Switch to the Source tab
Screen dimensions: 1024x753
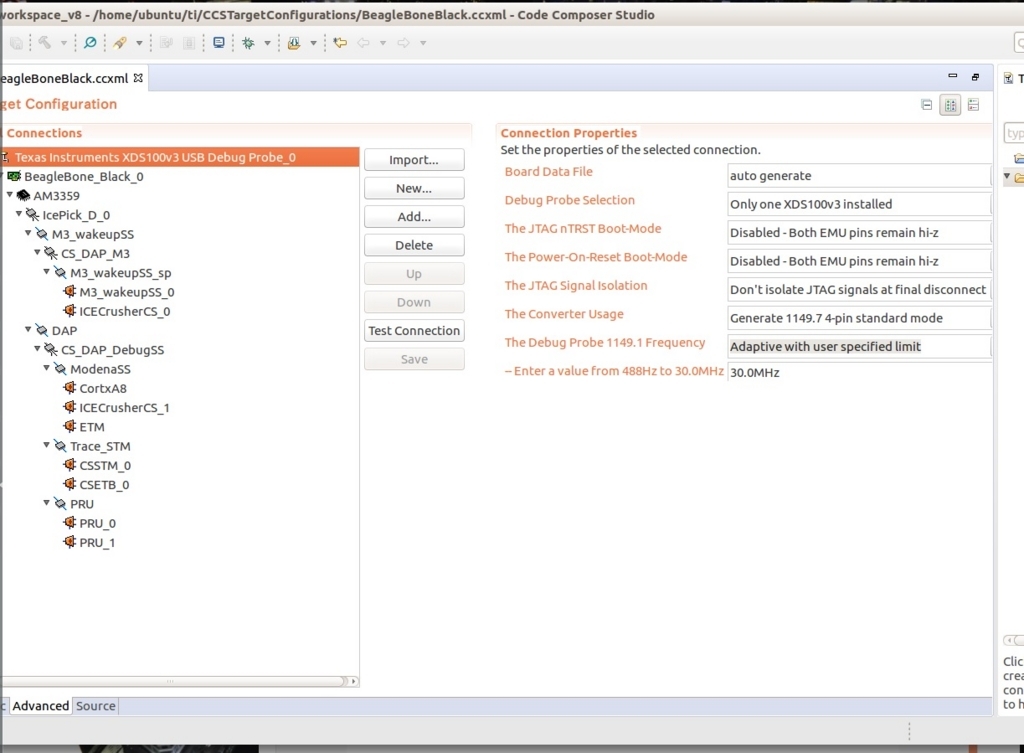(x=95, y=706)
